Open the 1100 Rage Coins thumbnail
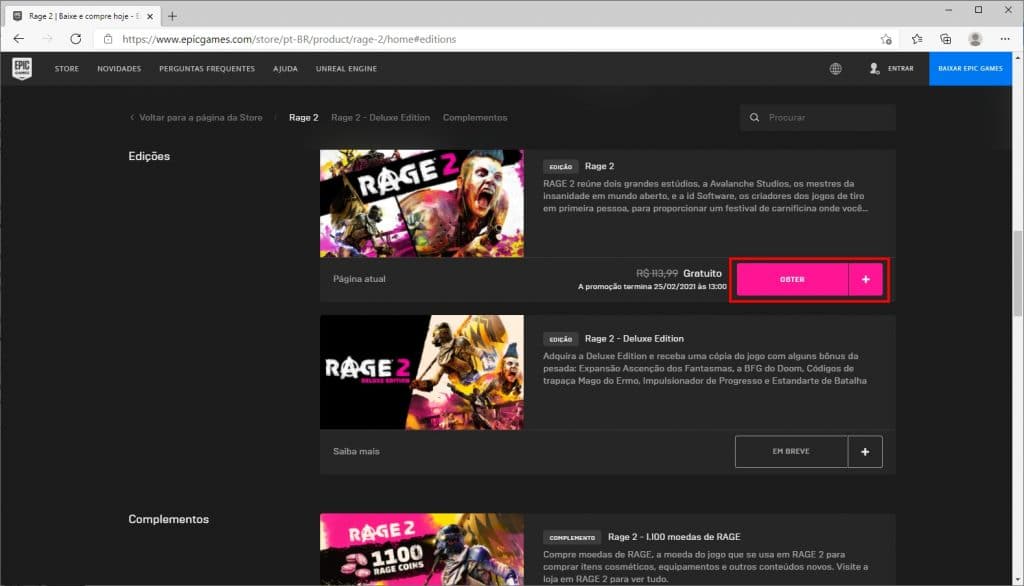 coord(422,549)
